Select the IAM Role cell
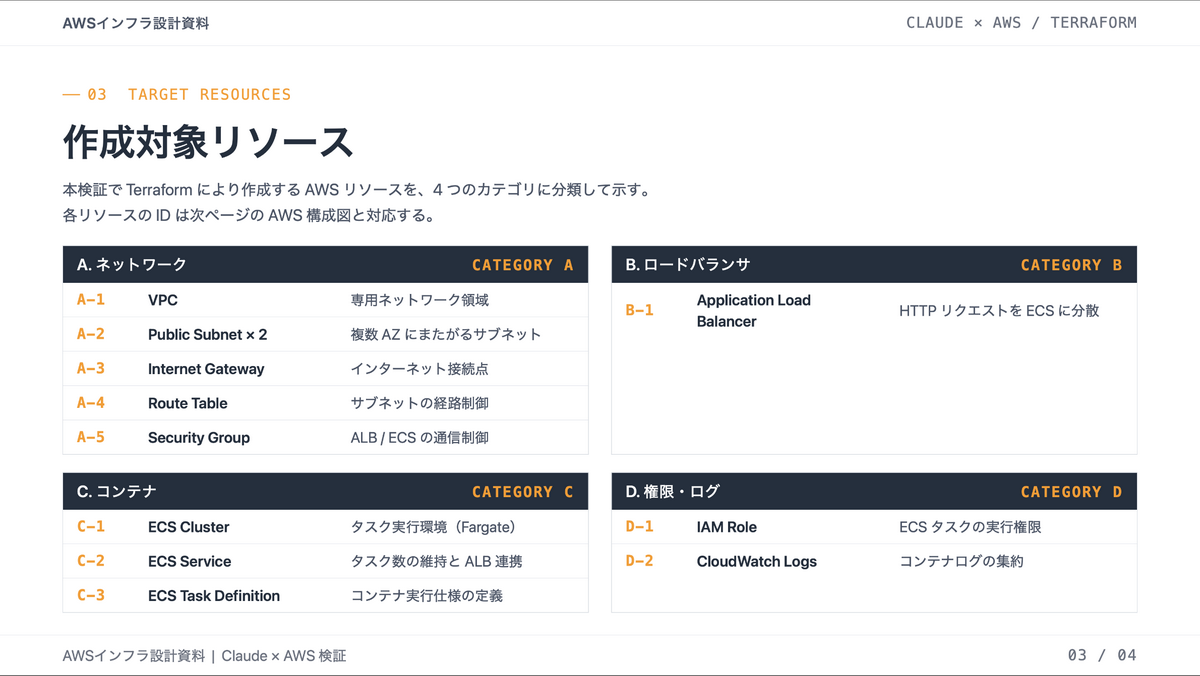 click(x=727, y=527)
